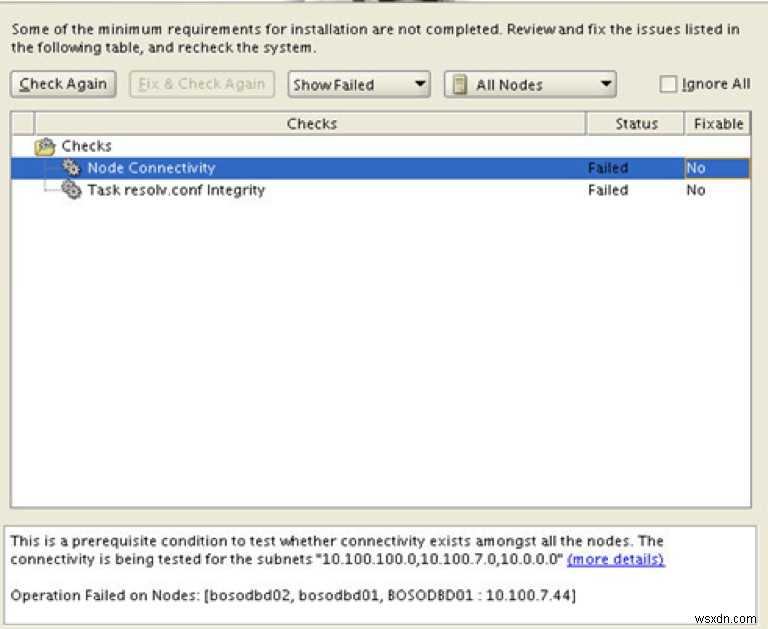Click Failed status for Node Connectivity
Viewport: 768px width, 629px height.
coord(608,168)
